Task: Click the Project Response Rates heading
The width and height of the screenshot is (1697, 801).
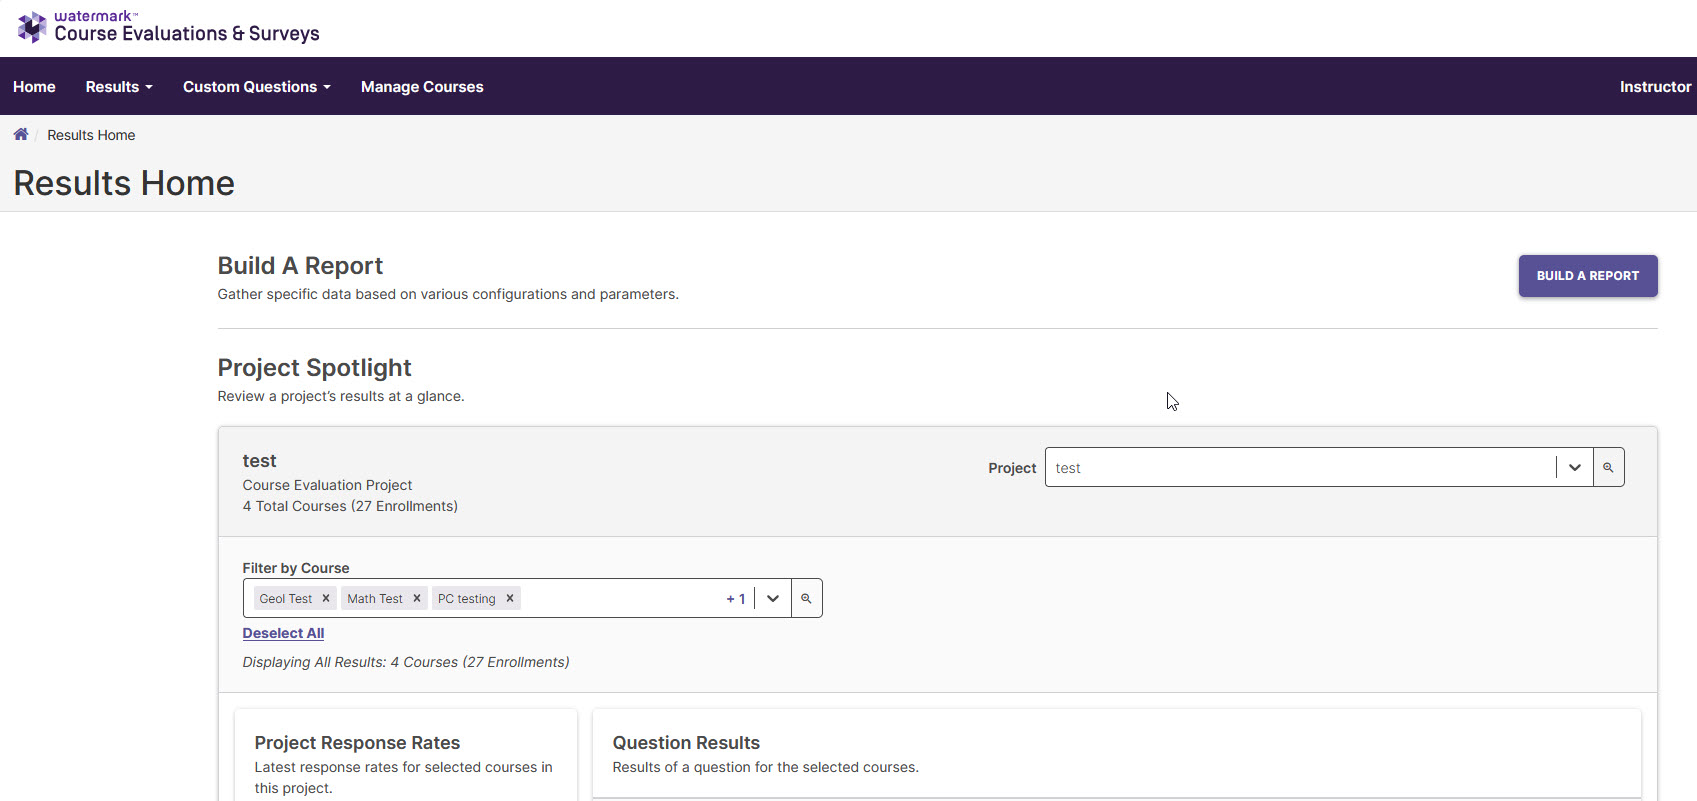Action: coord(357,743)
